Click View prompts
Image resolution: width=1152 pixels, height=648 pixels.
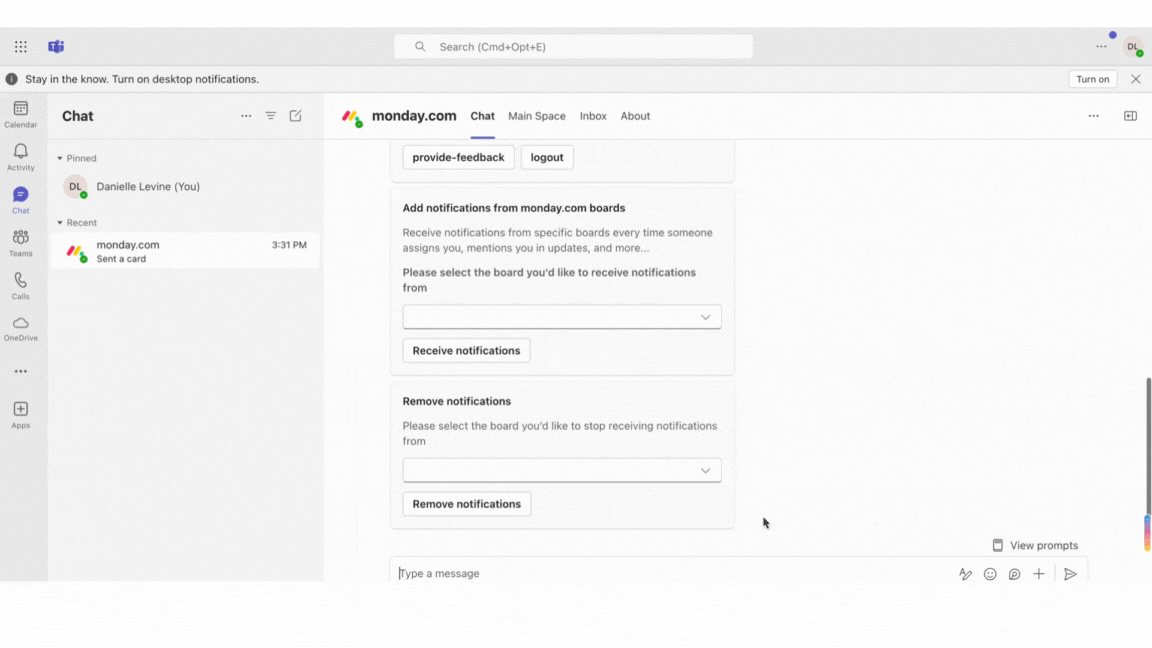tap(1035, 545)
